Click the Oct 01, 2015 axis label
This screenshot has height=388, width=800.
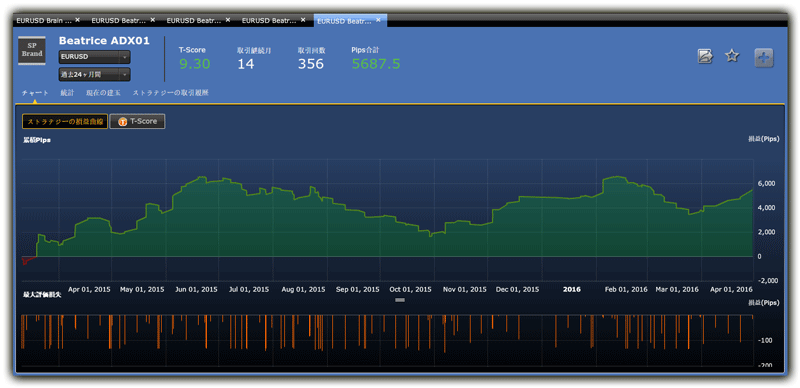click(x=411, y=289)
